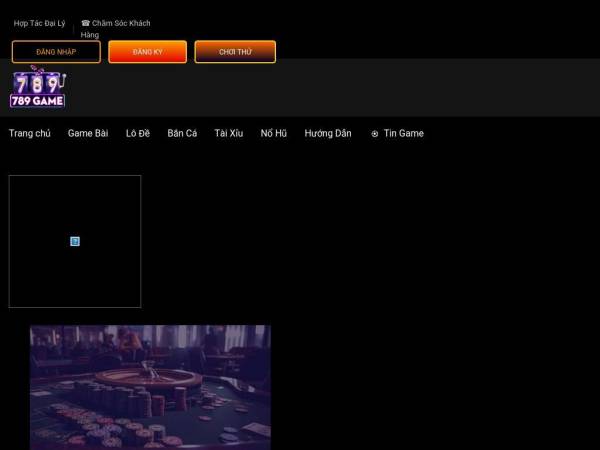Click the telephone icon beside Chăm Sóc Khách Hàng
The height and width of the screenshot is (450, 600).
(x=86, y=23)
